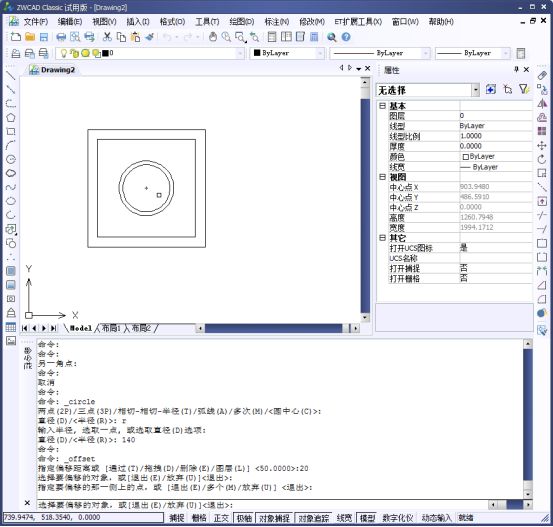
Task: Collapse the 基本 properties section
Action: click(382, 105)
